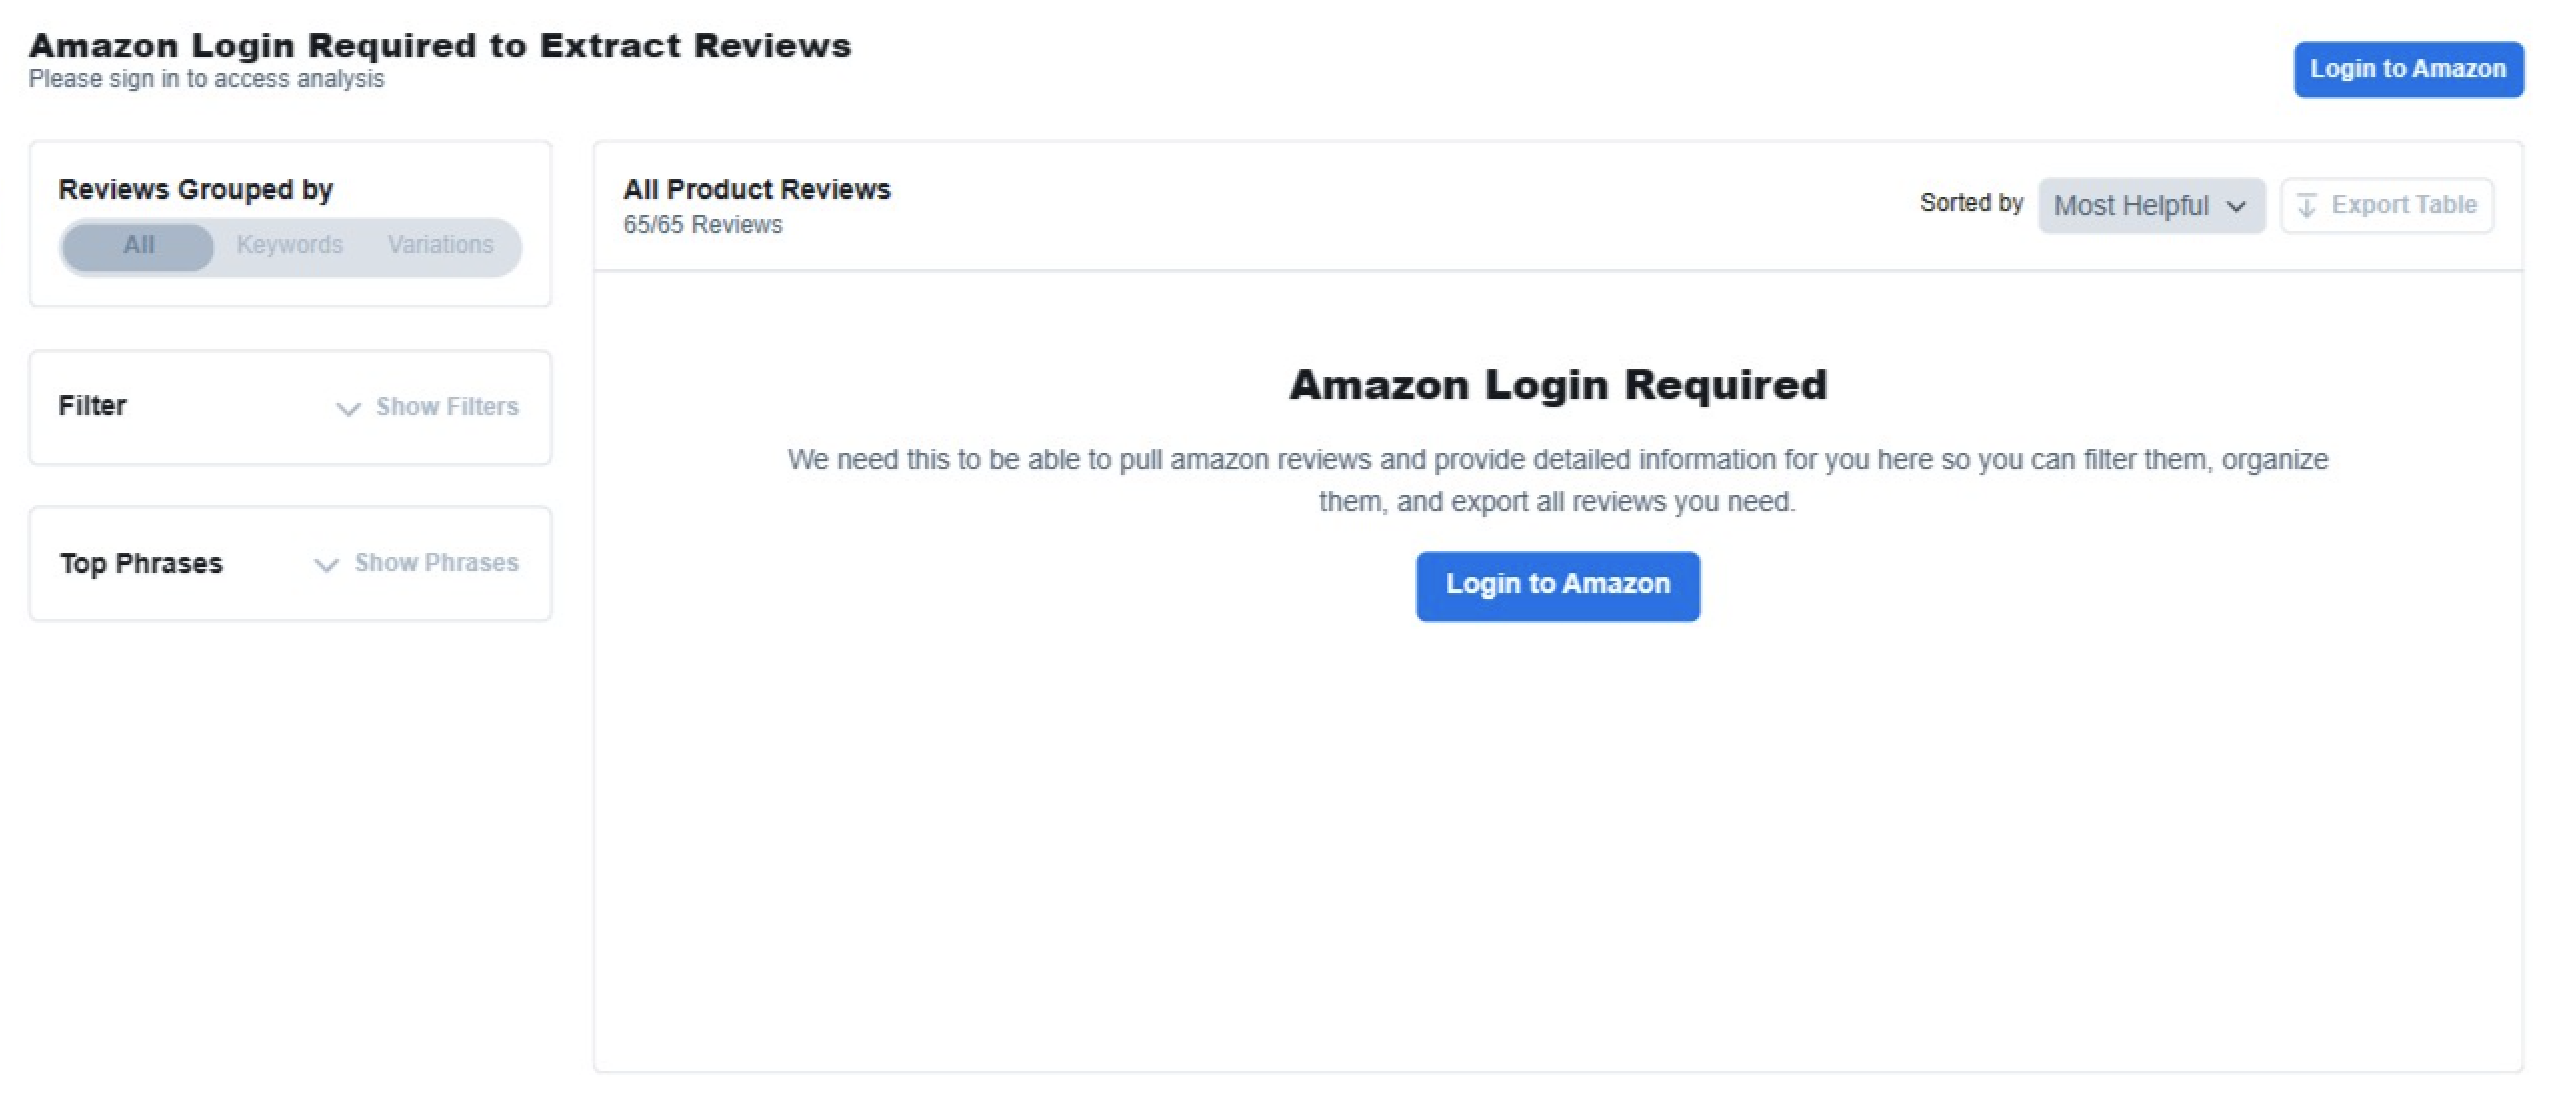The image size is (2550, 1095).
Task: Switch grouping to Variations
Action: pos(440,245)
